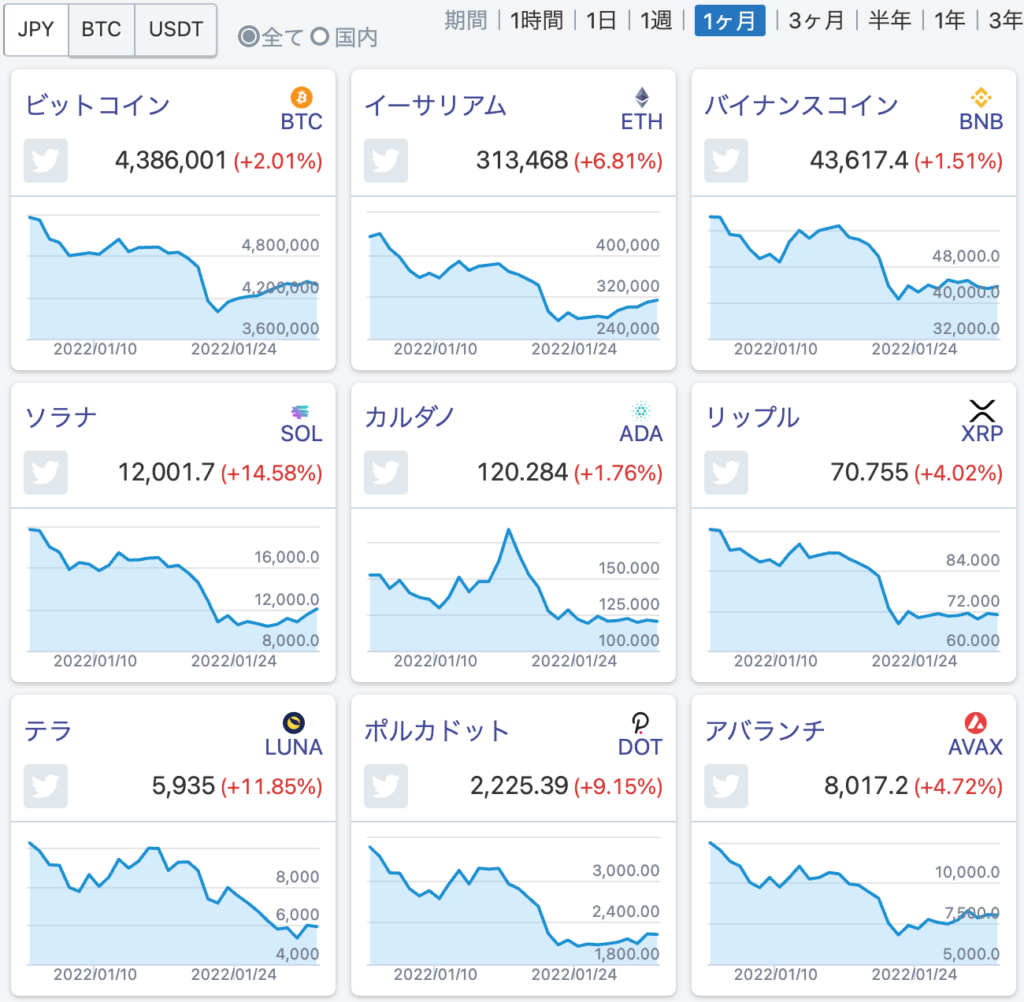Viewport: 1024px width, 1002px height.
Task: Switch to the USDT currency tab
Action: coord(174,30)
